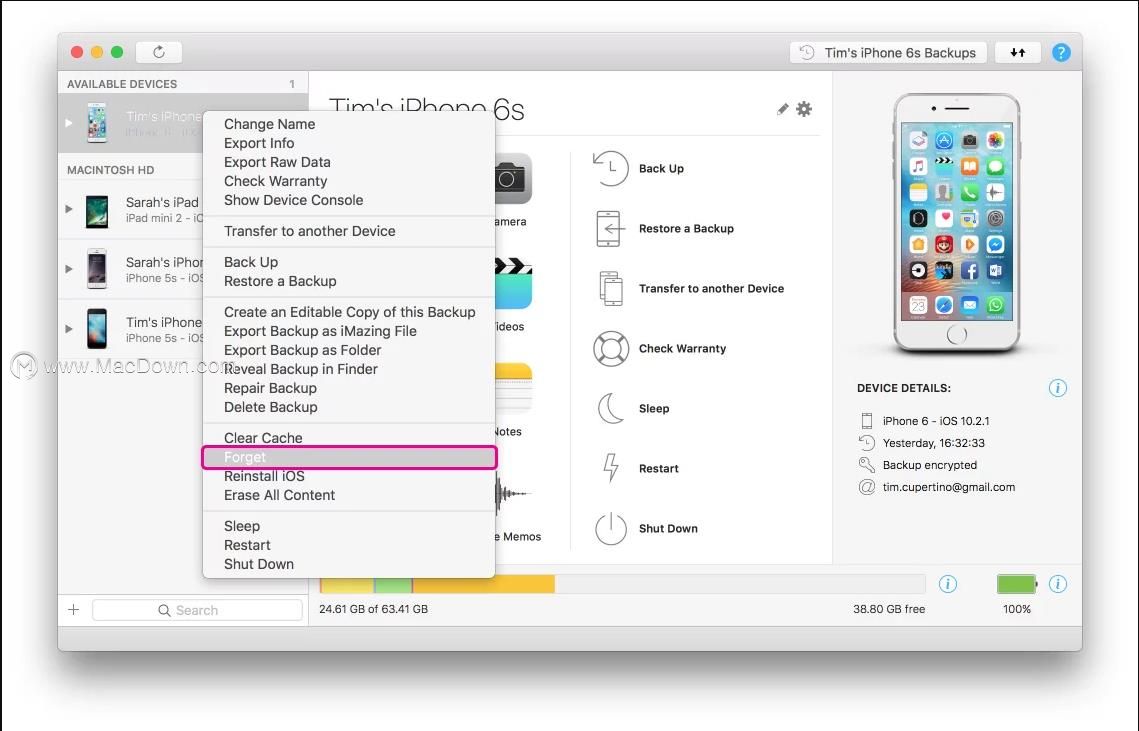Select Tim's iPhone 5s backup thumbnail
The image size is (1139, 731).
point(97,328)
